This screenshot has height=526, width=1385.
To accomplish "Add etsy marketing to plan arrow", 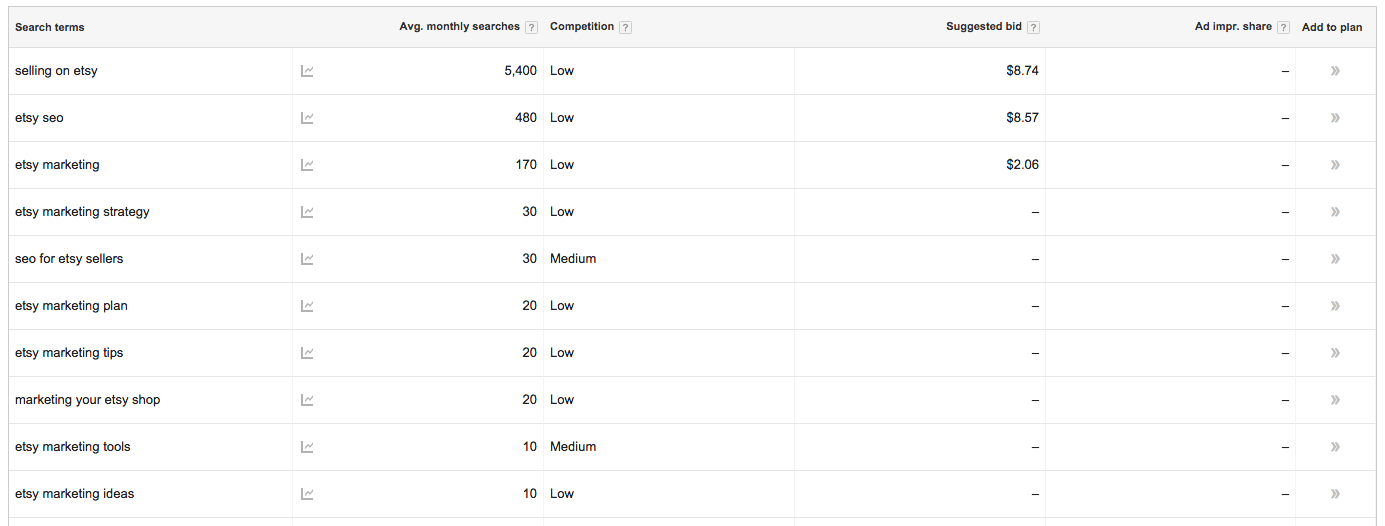I will coord(1335,165).
